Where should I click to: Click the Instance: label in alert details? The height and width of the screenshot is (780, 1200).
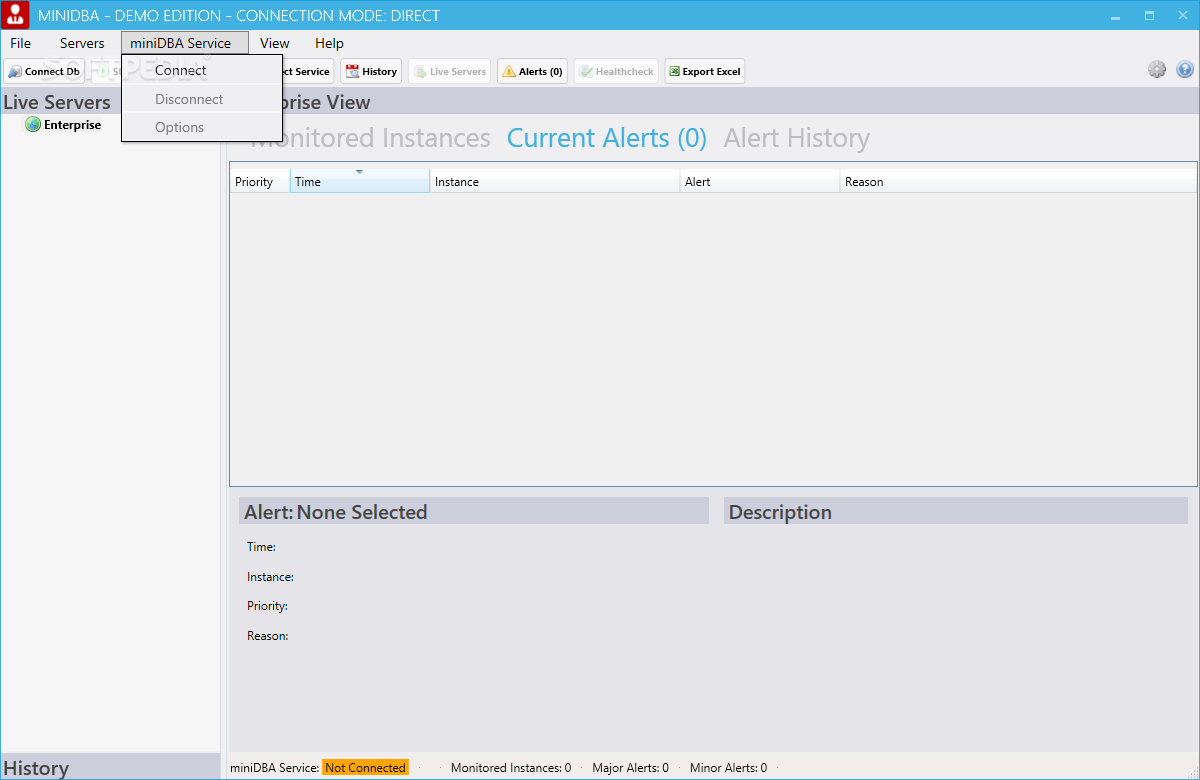click(270, 577)
